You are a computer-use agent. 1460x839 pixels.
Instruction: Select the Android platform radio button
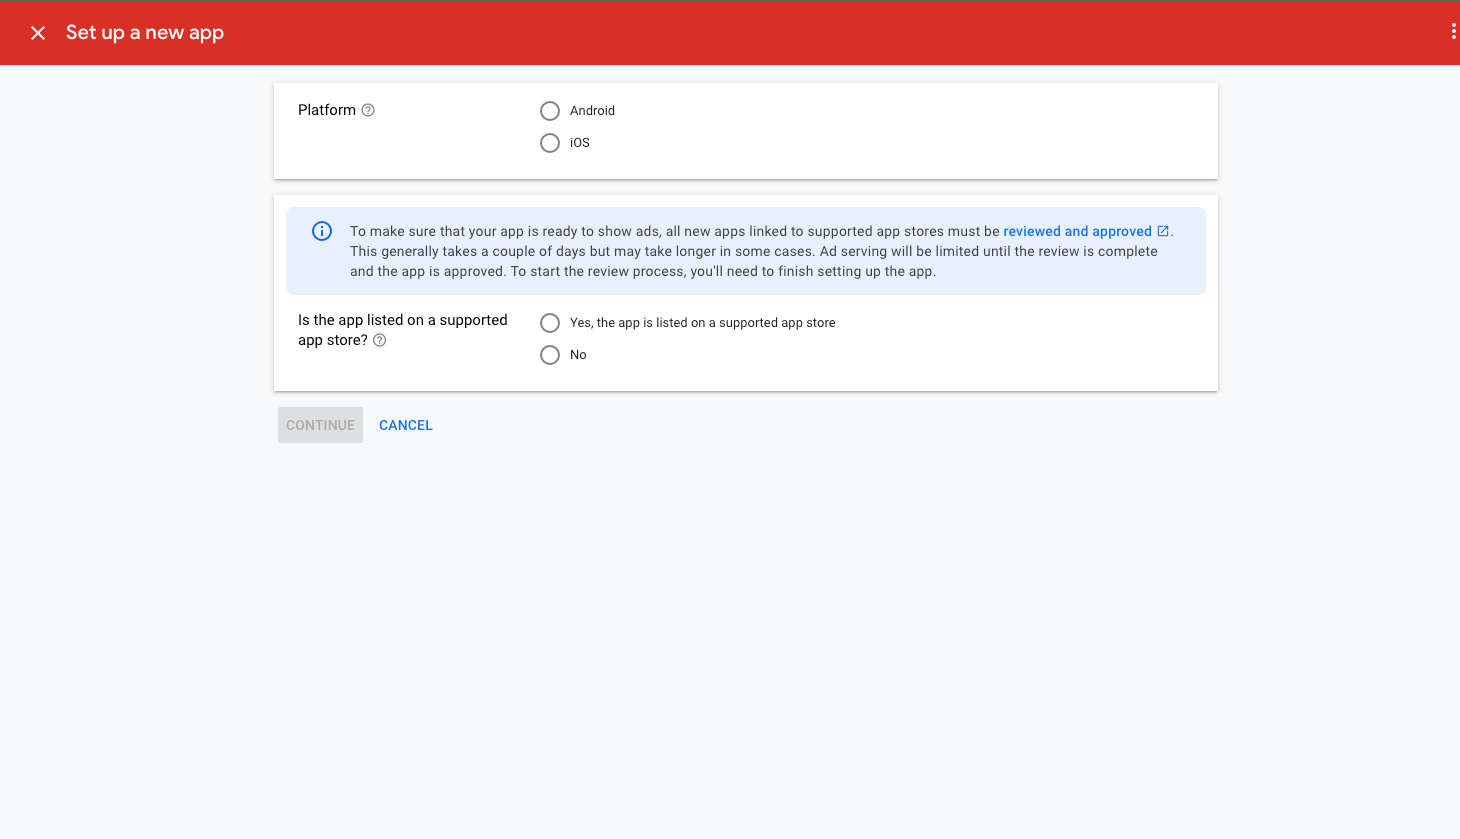tap(550, 111)
